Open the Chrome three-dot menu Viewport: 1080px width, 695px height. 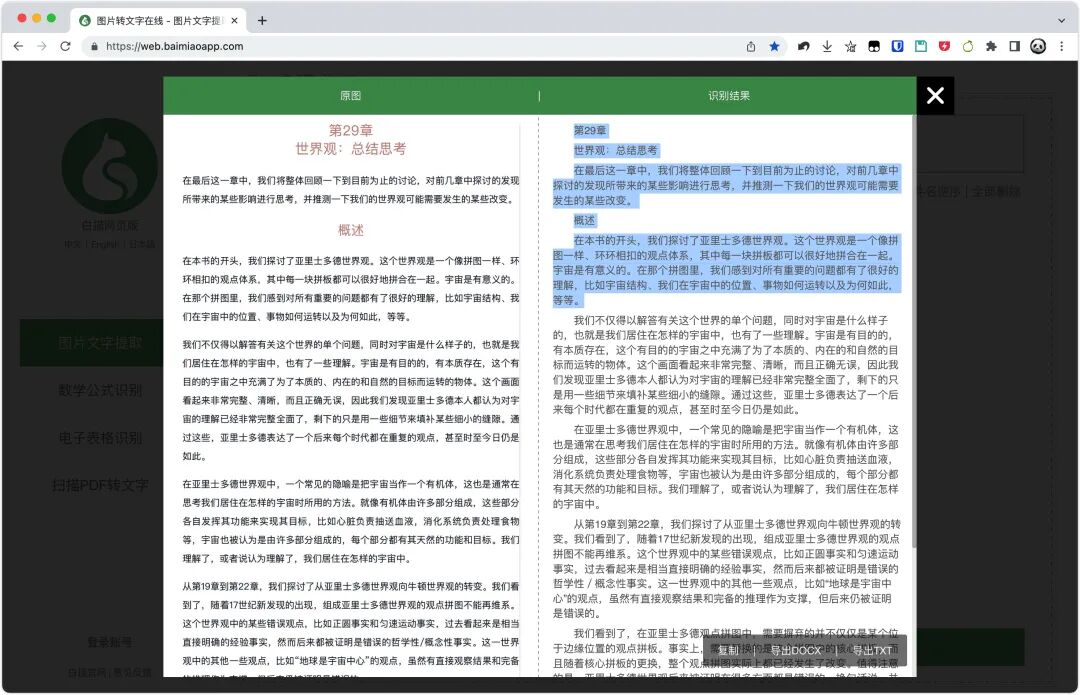1061,46
